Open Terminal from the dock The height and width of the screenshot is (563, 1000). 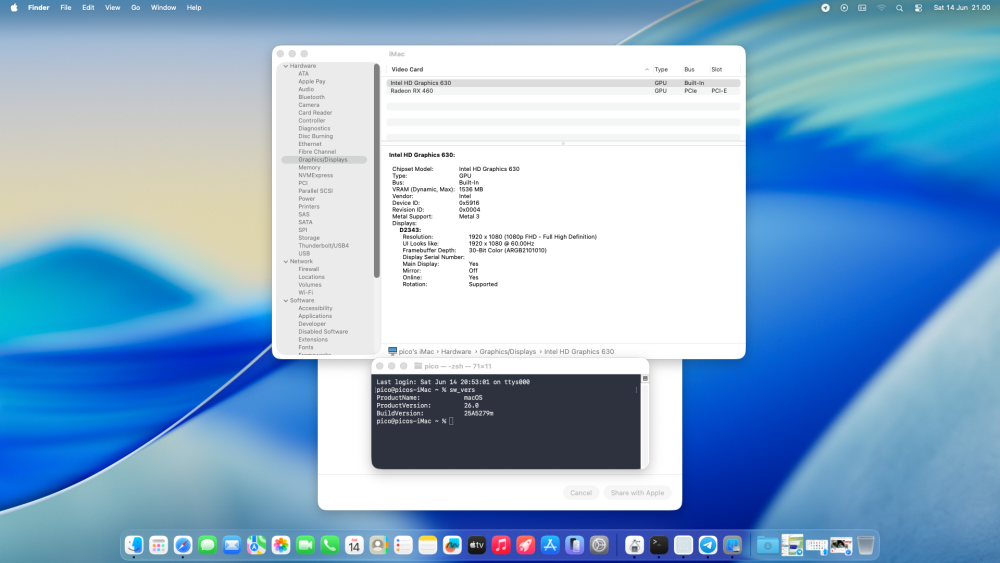coord(659,545)
